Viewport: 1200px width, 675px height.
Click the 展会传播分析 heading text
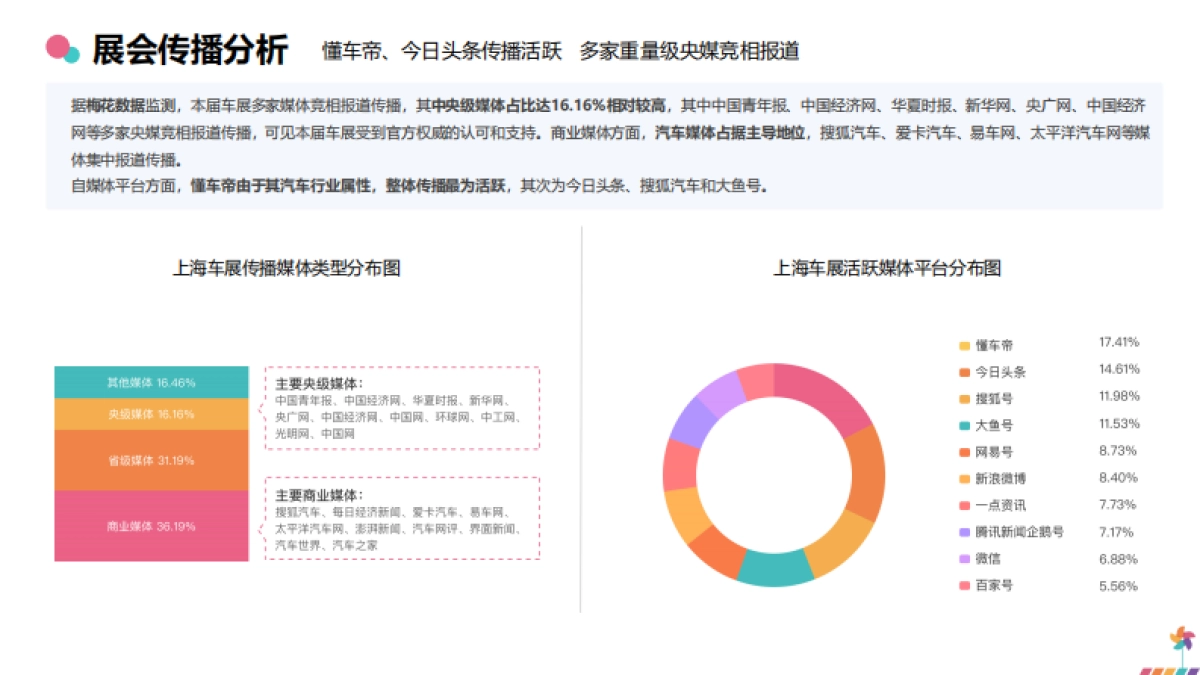click(x=190, y=45)
